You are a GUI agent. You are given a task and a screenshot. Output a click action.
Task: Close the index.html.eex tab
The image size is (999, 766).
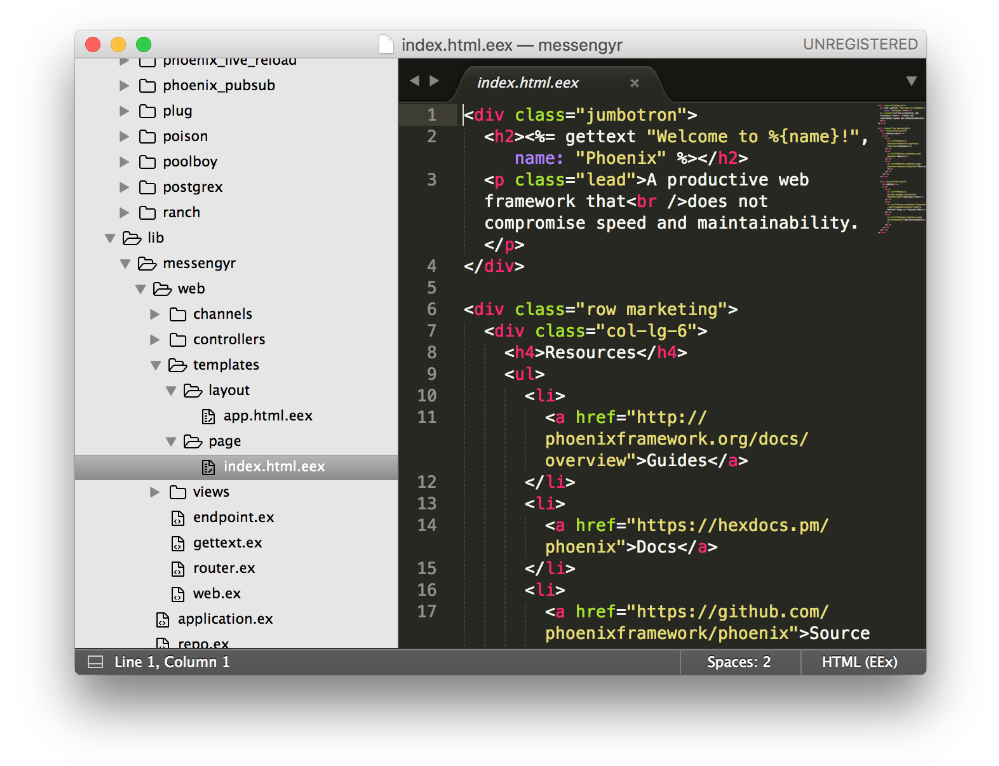click(x=634, y=83)
